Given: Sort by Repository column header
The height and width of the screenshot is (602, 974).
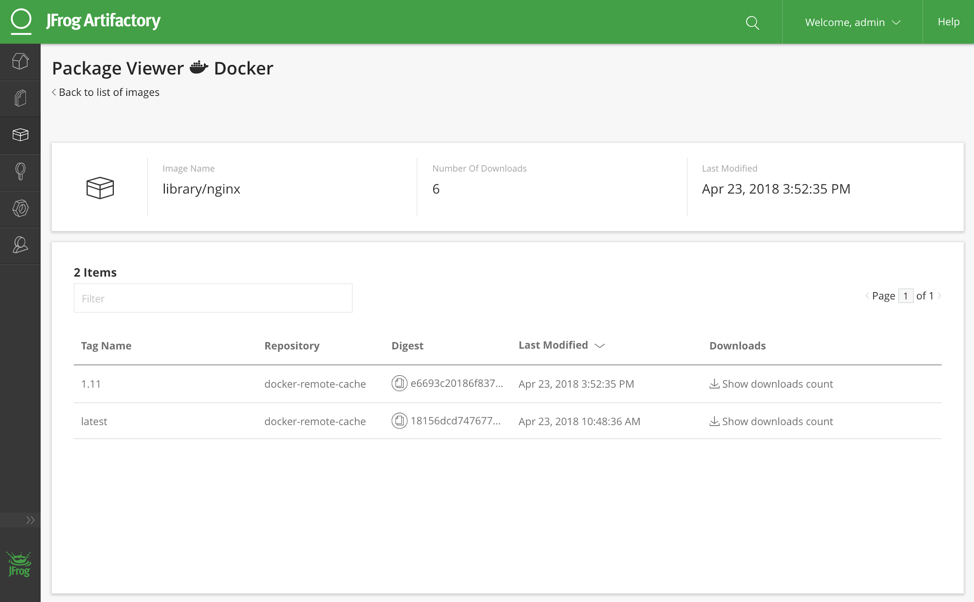Looking at the screenshot, I should pyautogui.click(x=292, y=345).
